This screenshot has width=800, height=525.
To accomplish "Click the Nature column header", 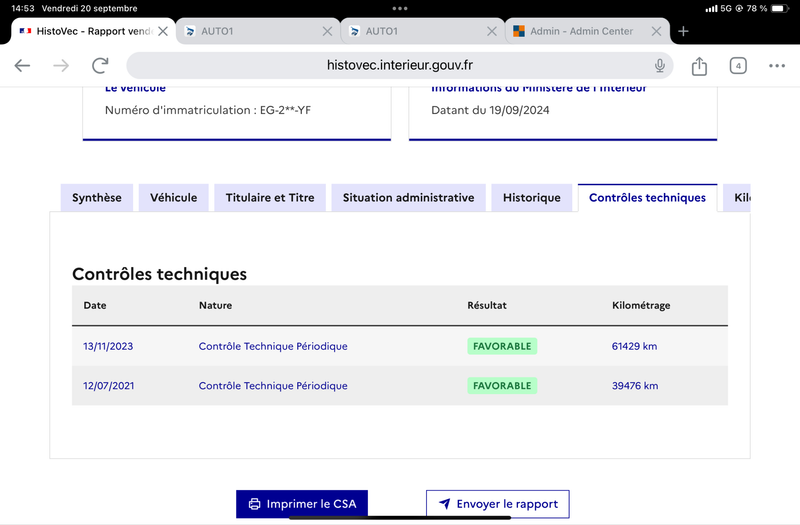I will tap(215, 305).
